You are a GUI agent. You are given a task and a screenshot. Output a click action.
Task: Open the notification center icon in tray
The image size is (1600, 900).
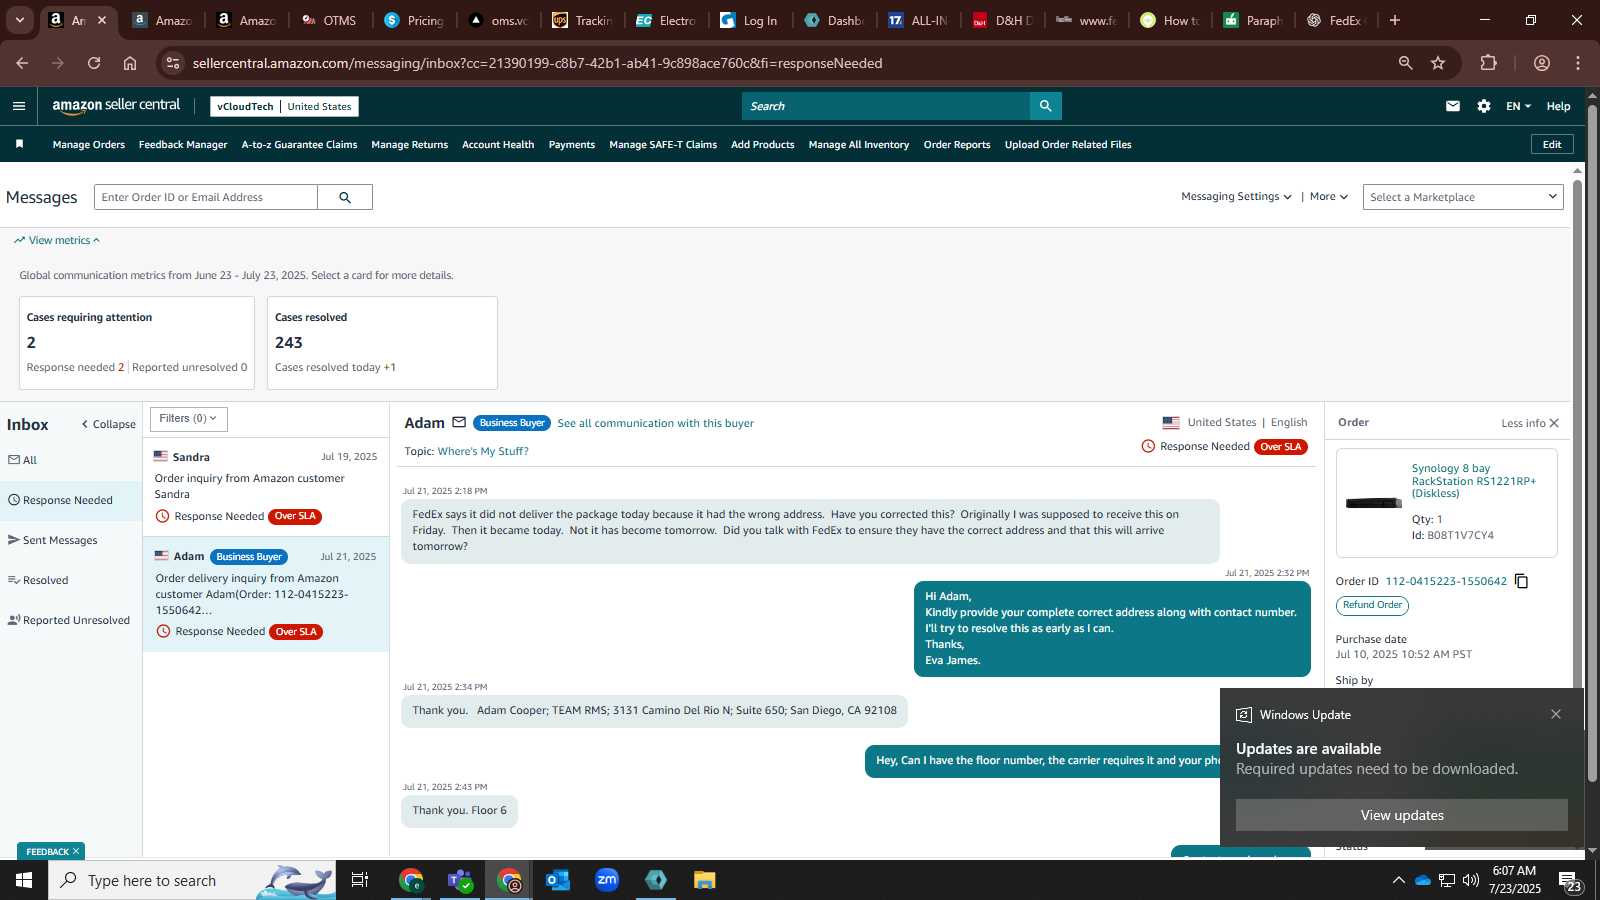(x=1570, y=881)
